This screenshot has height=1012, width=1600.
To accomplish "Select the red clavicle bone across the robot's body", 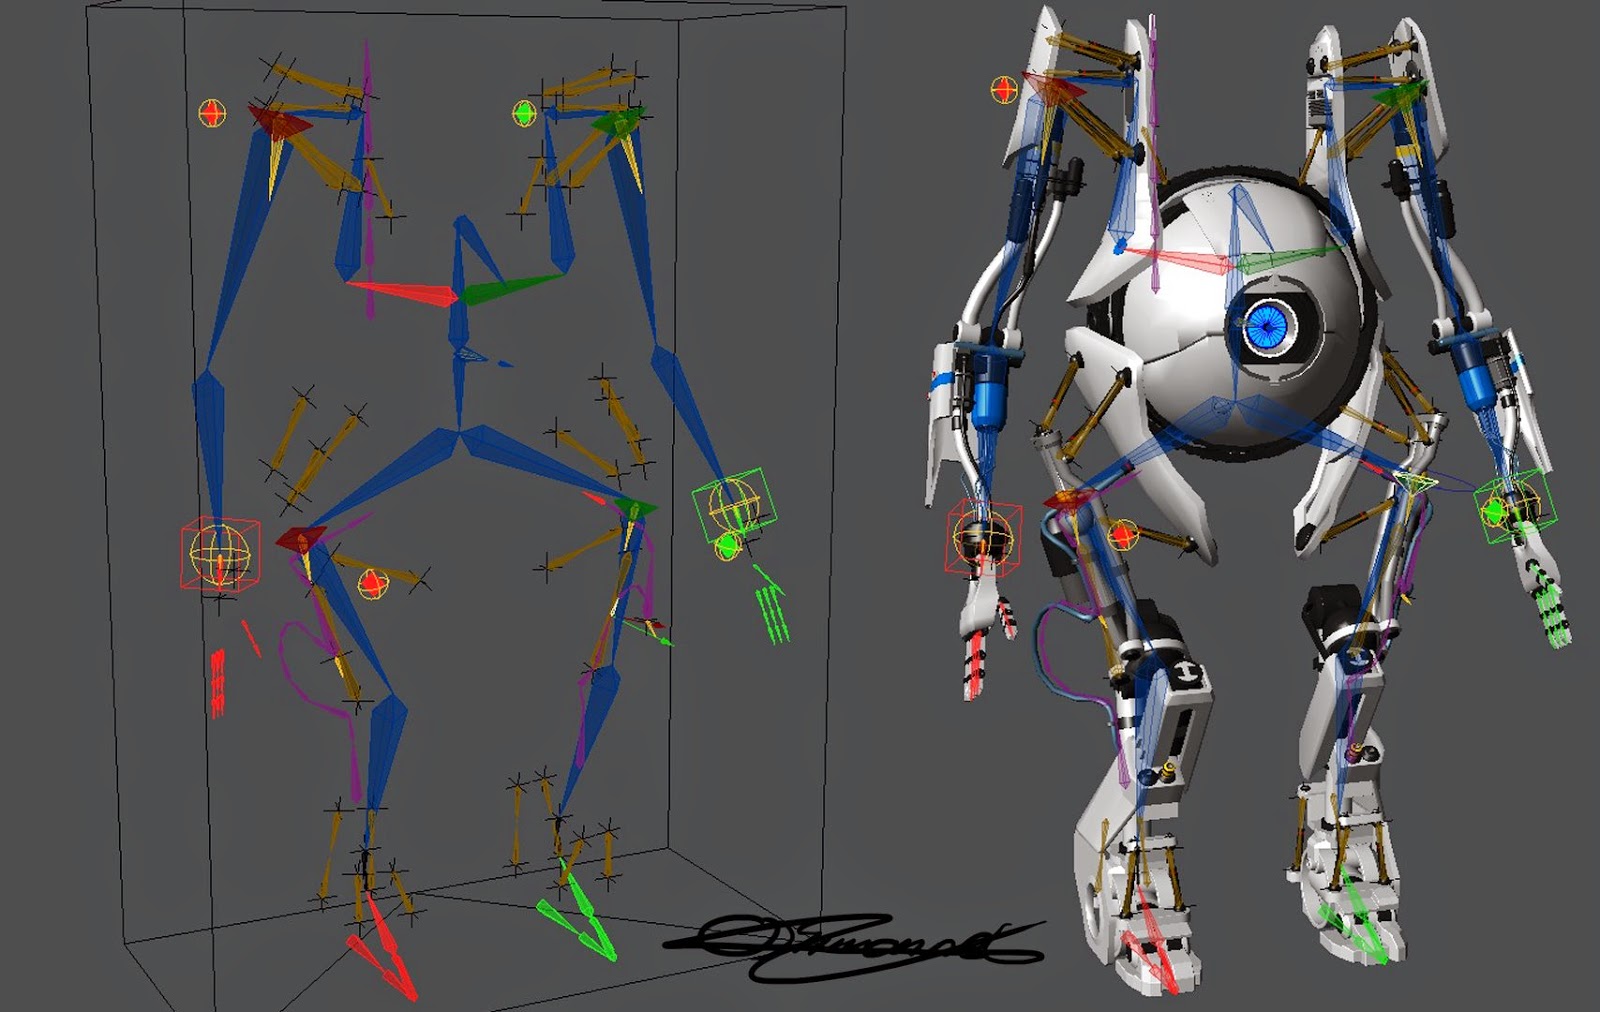I will point(1181,262).
